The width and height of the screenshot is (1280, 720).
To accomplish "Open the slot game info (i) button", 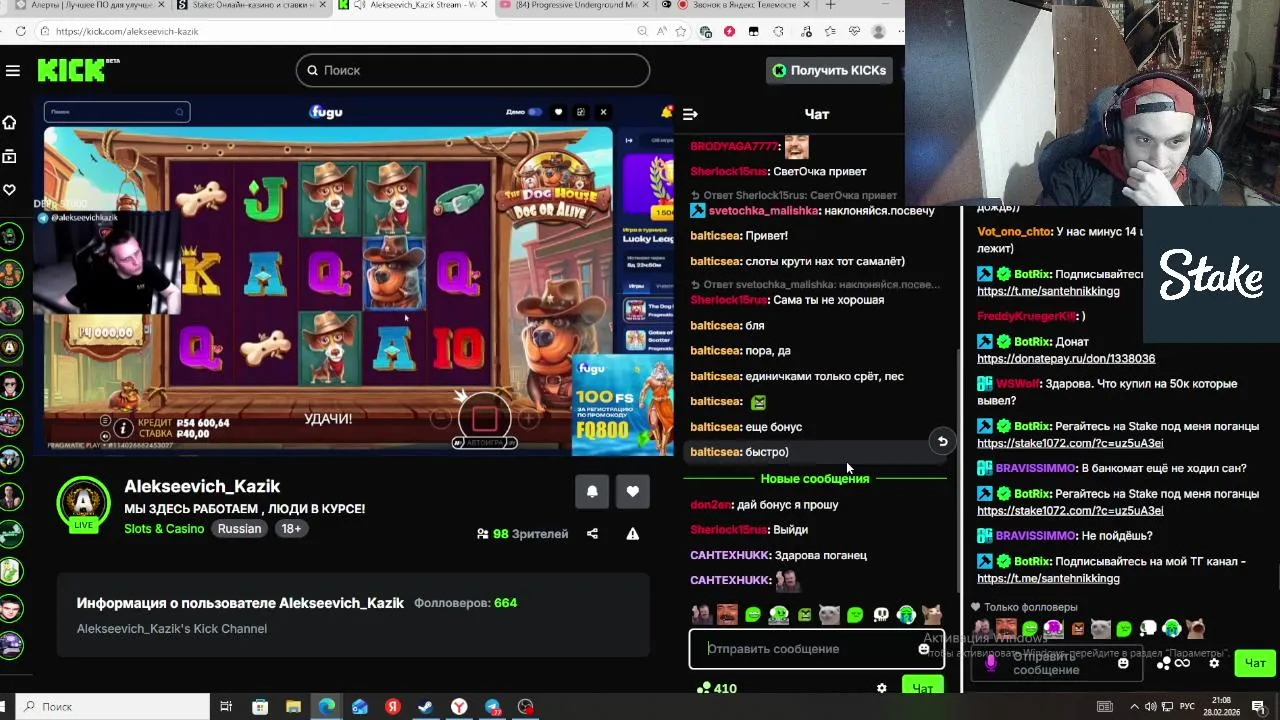I will pyautogui.click(x=123, y=428).
